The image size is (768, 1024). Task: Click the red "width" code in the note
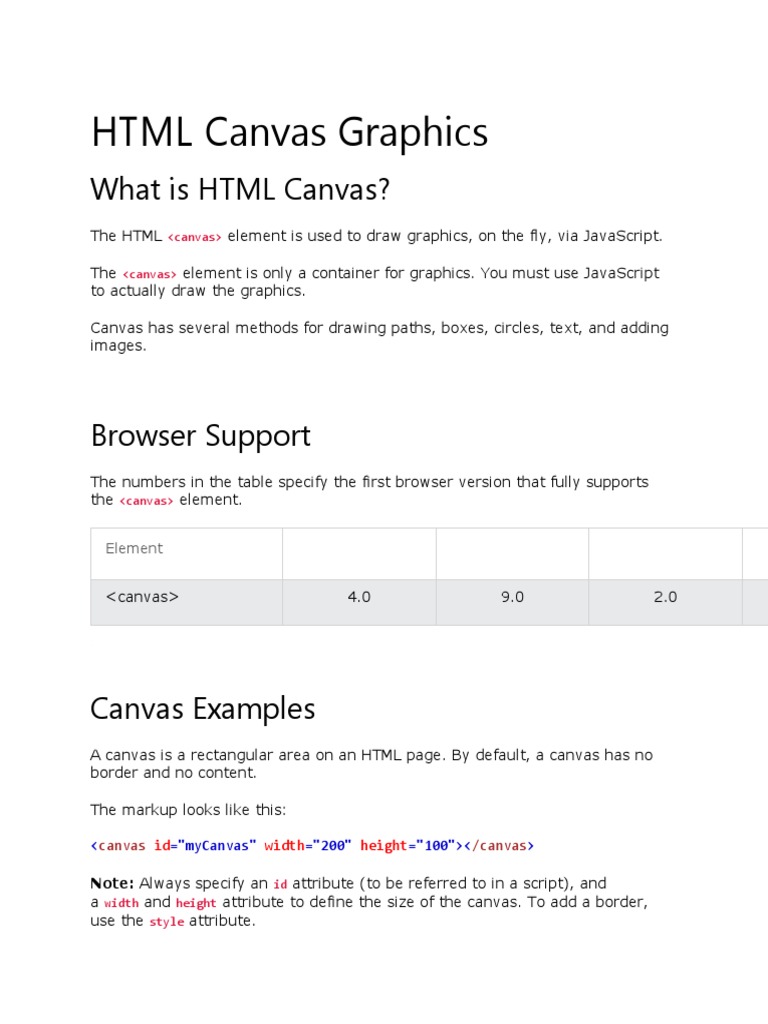121,903
